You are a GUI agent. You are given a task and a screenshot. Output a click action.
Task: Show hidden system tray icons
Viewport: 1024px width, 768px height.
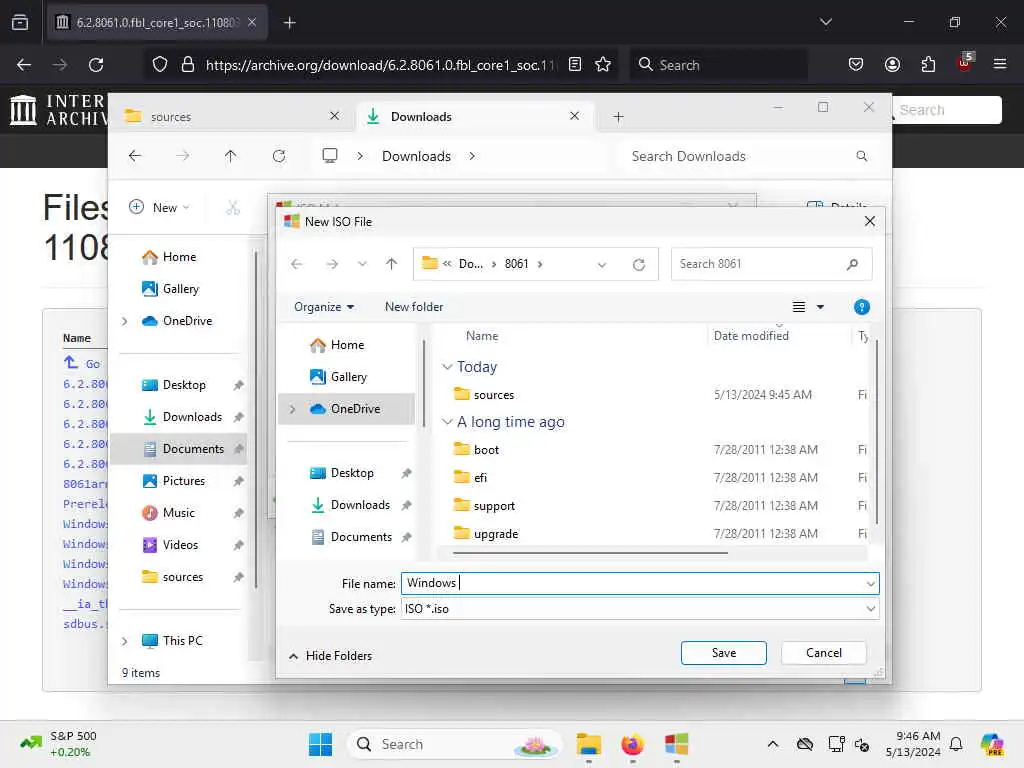(773, 744)
